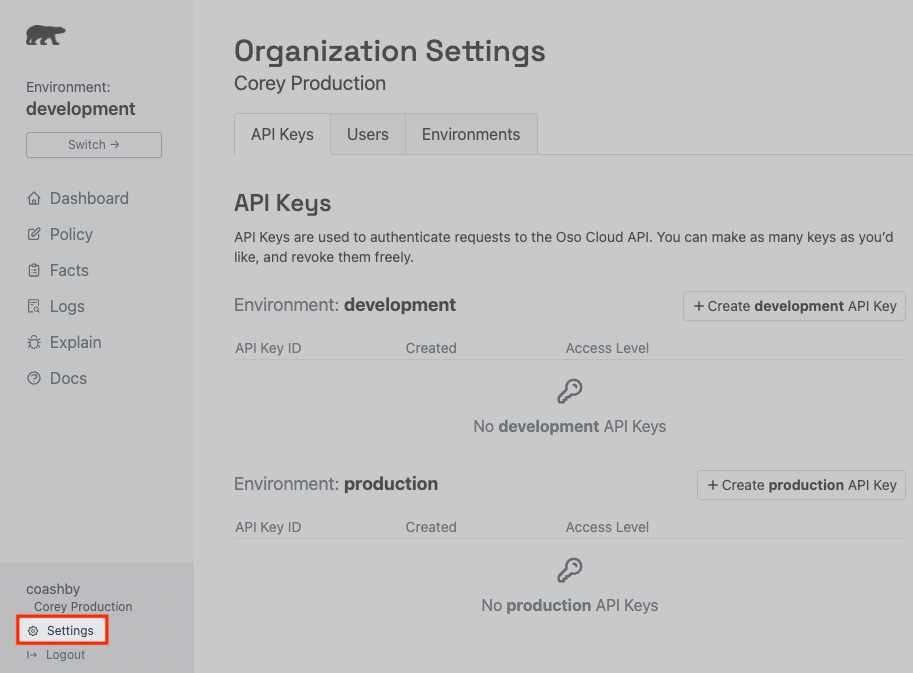Click the development key placeholder icon
Viewport: 913px width, 673px height.
[570, 391]
